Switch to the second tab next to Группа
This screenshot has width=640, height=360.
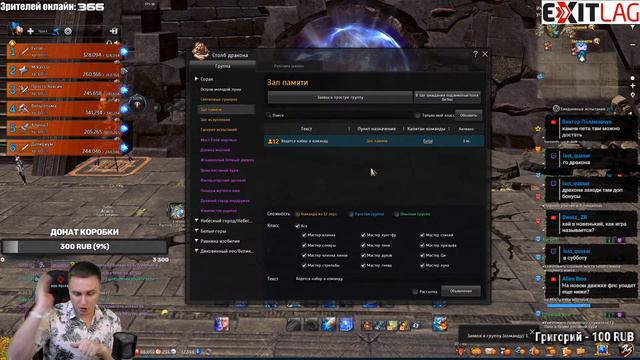click(289, 66)
